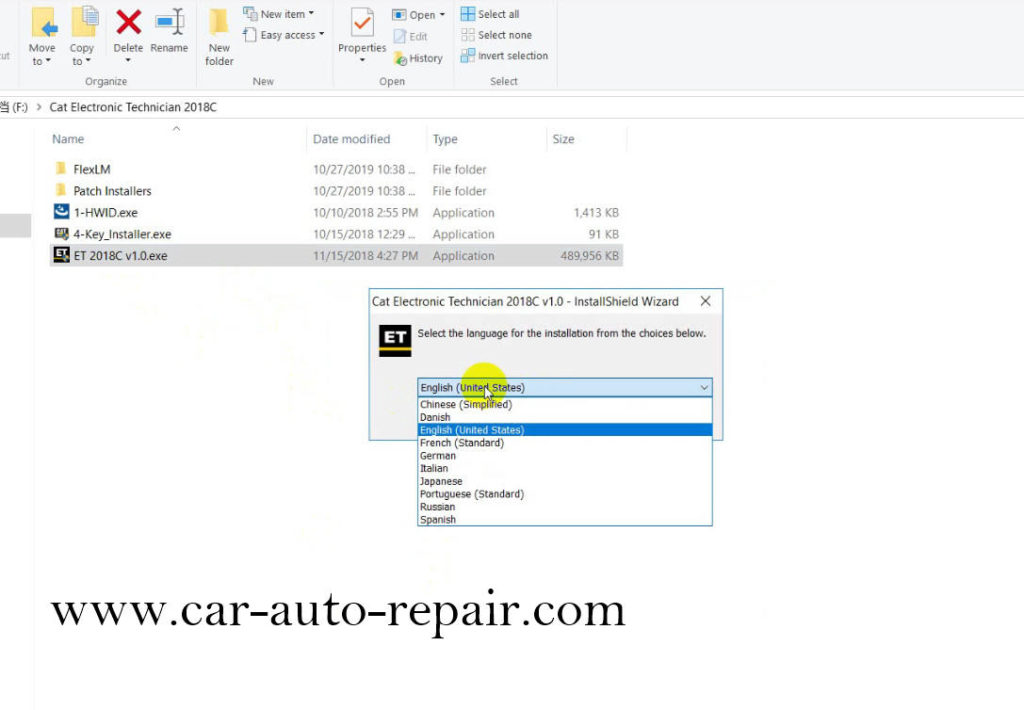
Task: Select French (Standard) as installation language
Action: tap(461, 442)
